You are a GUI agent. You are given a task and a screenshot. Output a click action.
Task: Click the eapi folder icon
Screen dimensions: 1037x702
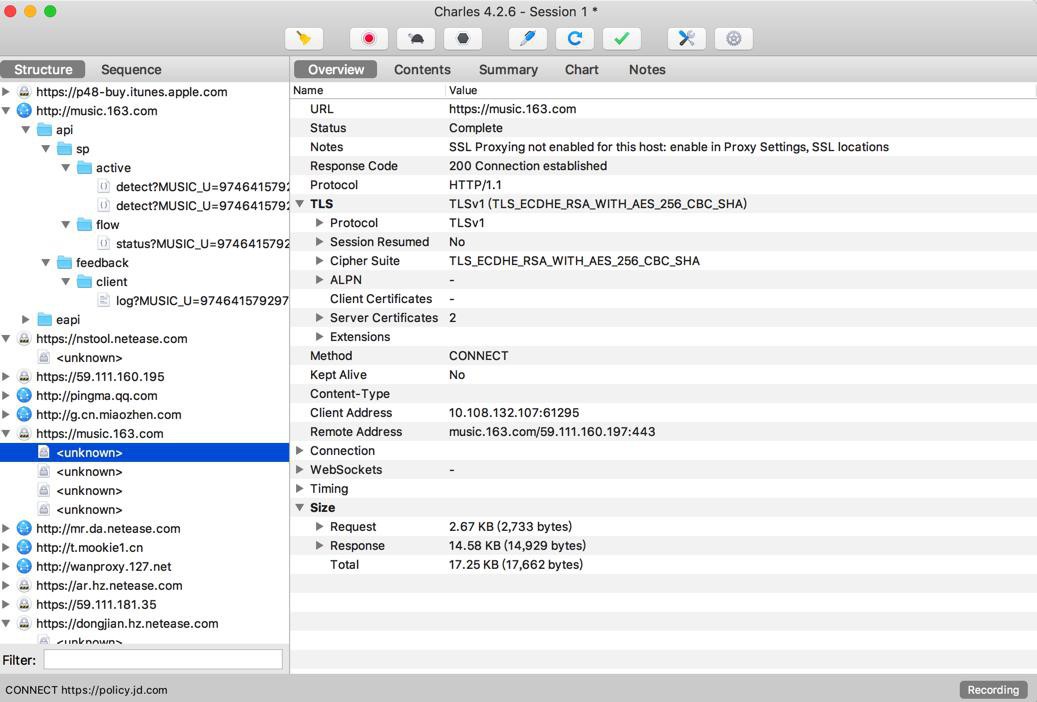(44, 320)
